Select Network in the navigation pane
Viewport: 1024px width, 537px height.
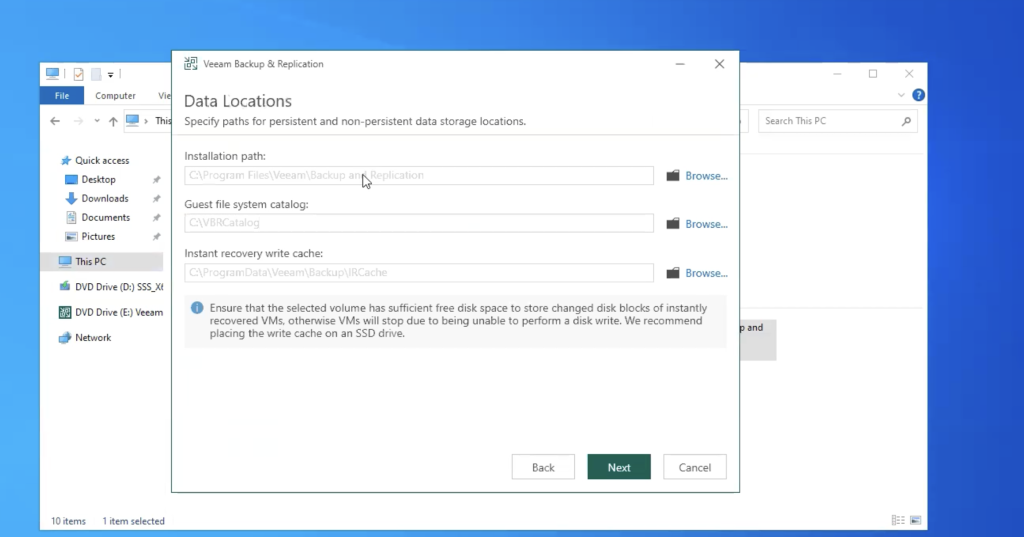click(85, 338)
